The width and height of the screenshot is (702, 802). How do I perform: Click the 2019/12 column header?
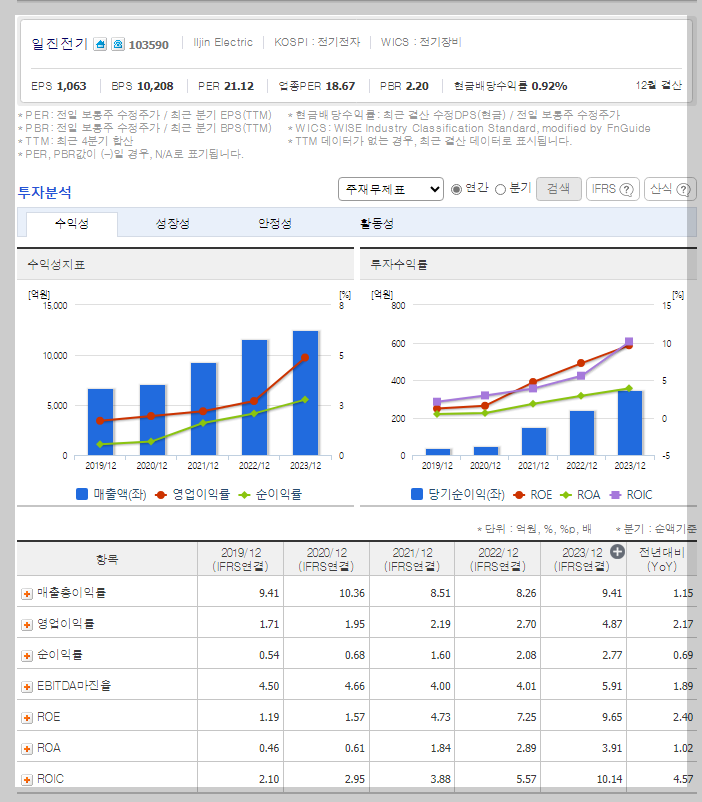(x=240, y=559)
